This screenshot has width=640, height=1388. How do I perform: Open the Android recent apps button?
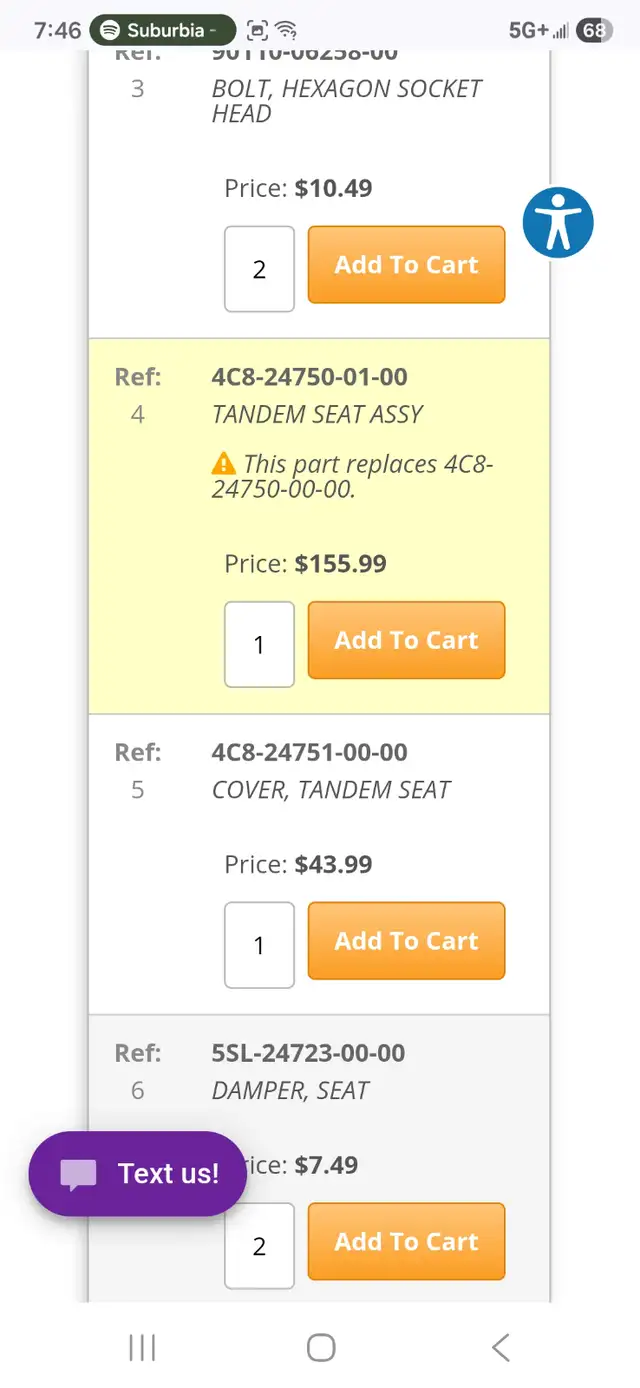(x=142, y=1347)
